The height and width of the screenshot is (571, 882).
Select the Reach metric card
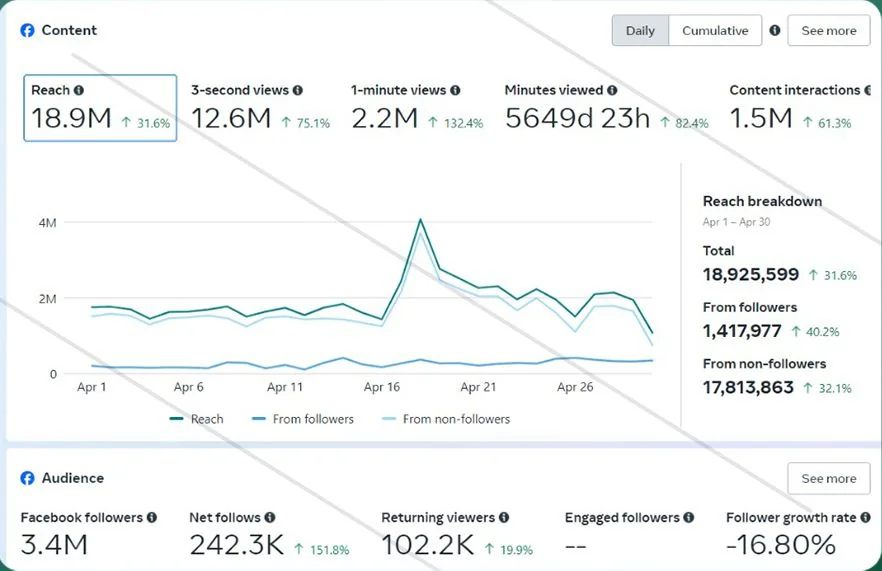coord(100,108)
